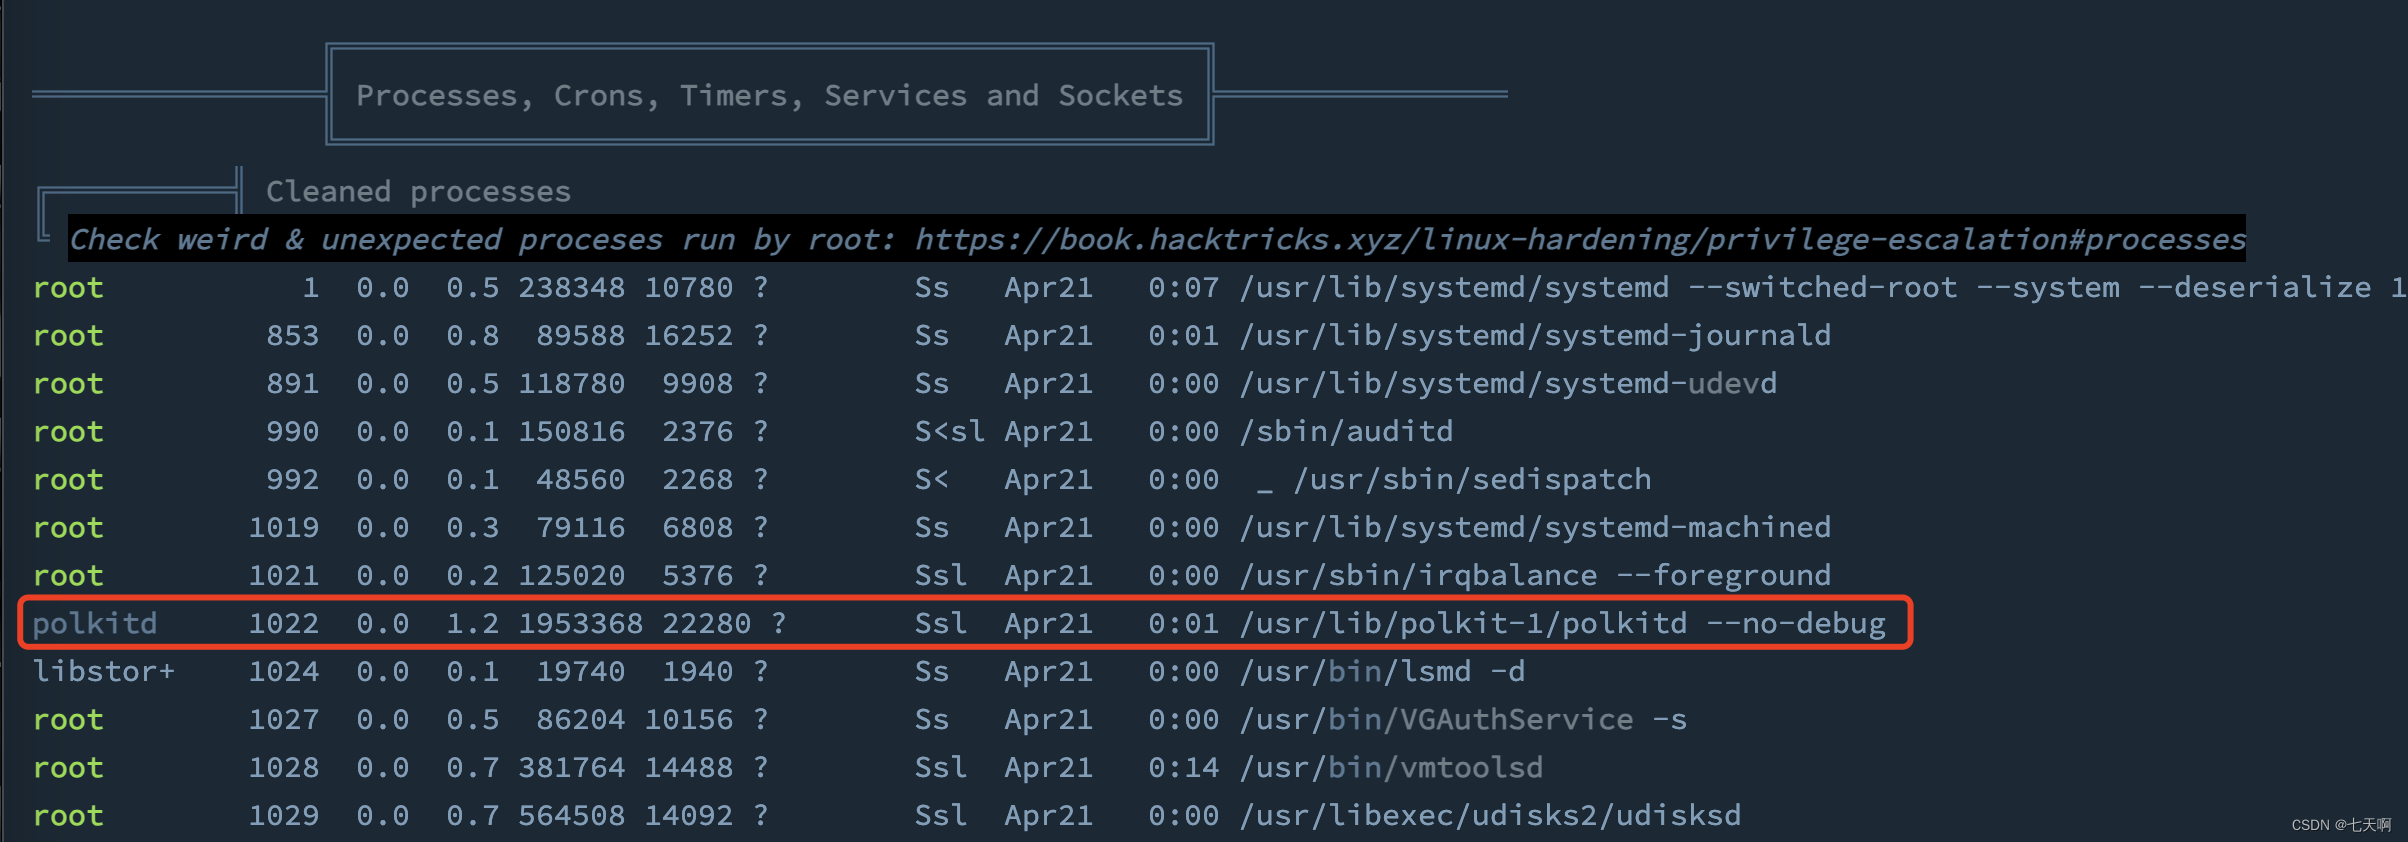Viewport: 2408px width, 842px height.
Task: Select the VSZ value 381764
Action: [571, 768]
